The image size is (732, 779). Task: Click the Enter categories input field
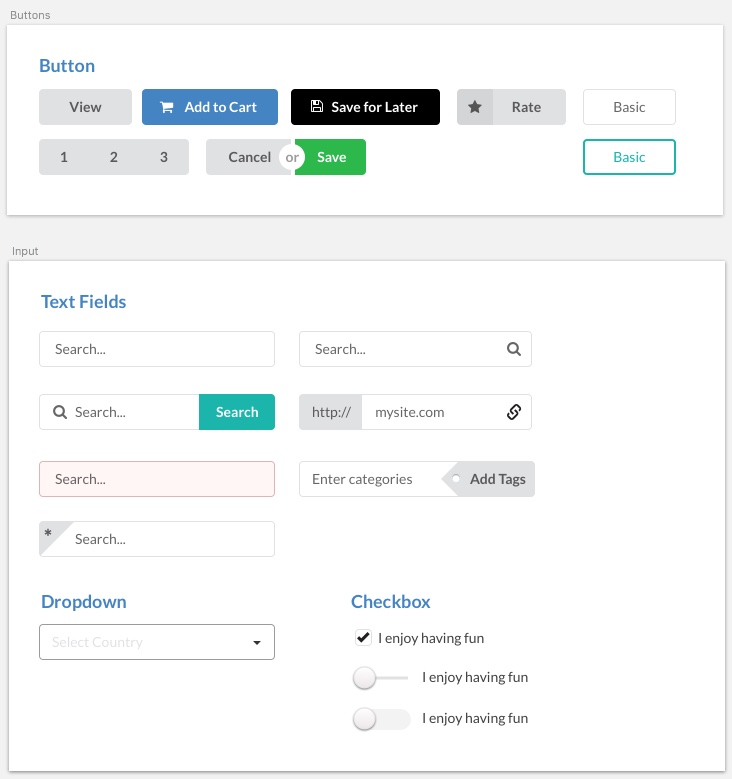(371, 479)
